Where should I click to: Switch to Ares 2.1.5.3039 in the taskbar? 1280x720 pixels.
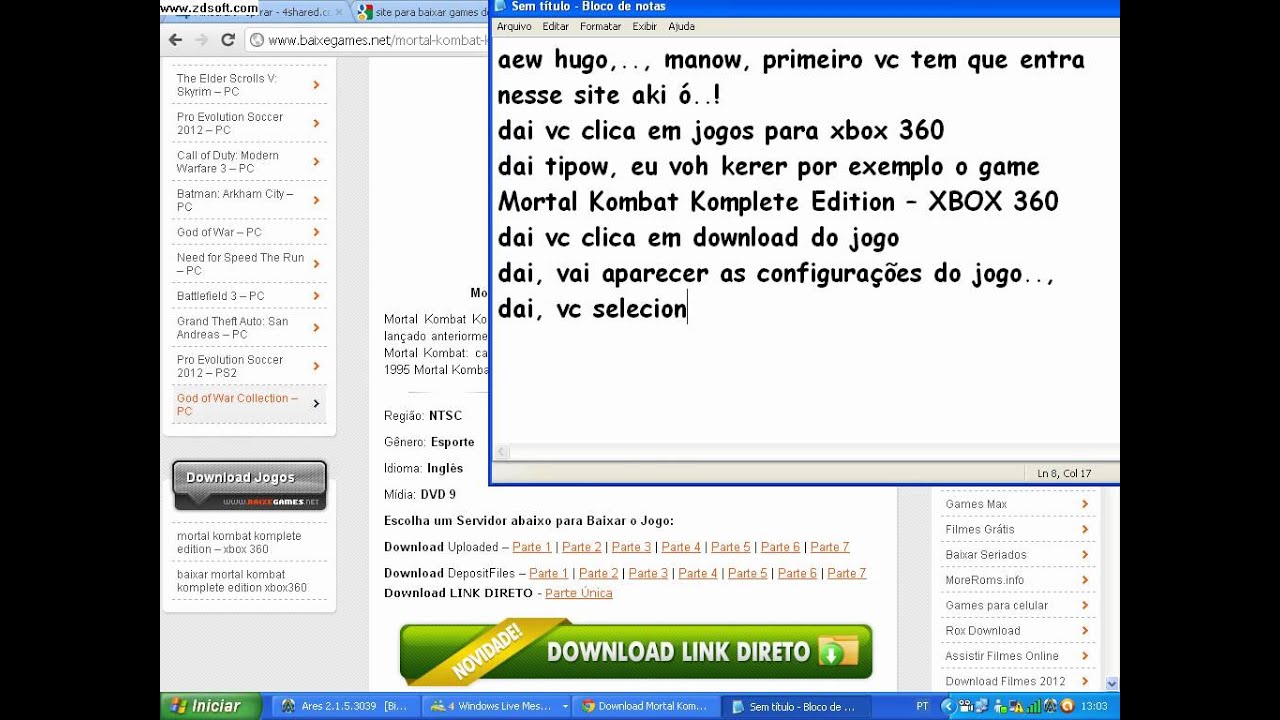click(x=343, y=706)
